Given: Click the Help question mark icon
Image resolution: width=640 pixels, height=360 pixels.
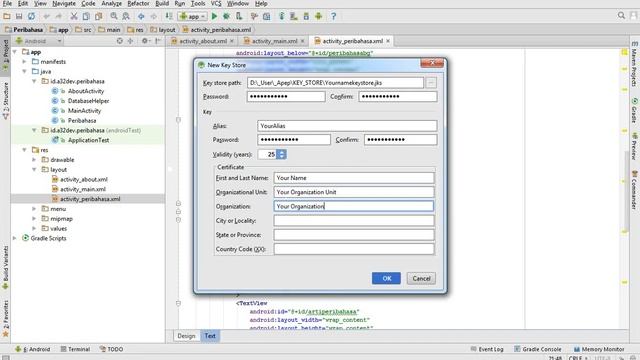Looking at the screenshot, I should coord(333,16).
